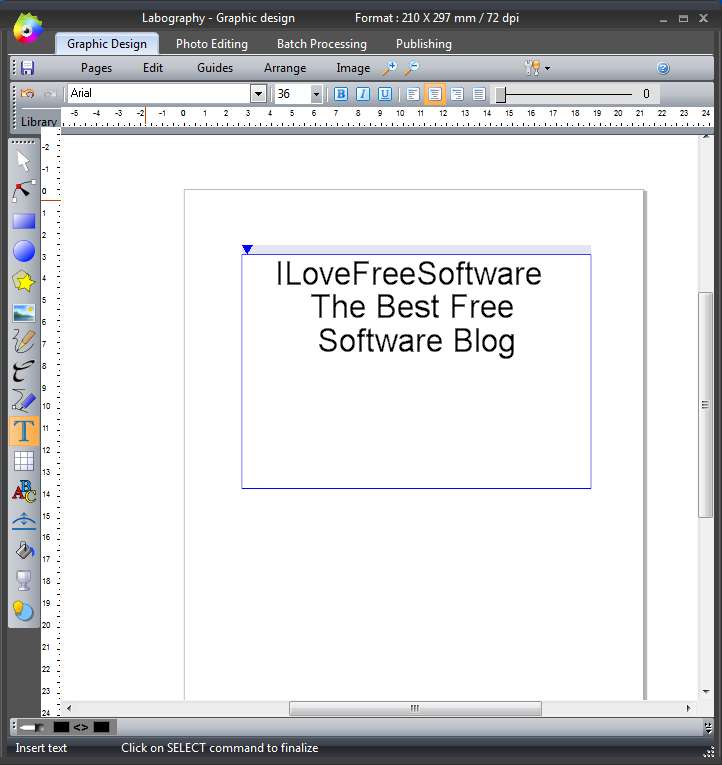
Task: Click the second black fill color swatch
Action: pos(101,727)
